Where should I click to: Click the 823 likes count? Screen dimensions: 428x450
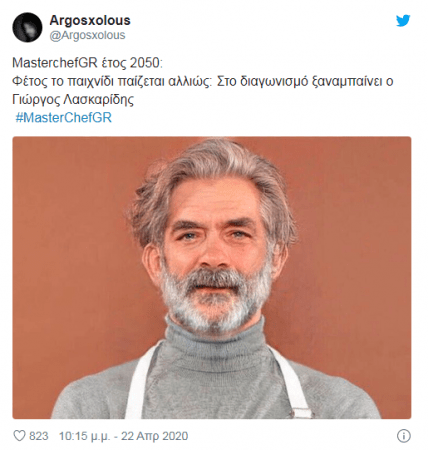click(x=39, y=436)
